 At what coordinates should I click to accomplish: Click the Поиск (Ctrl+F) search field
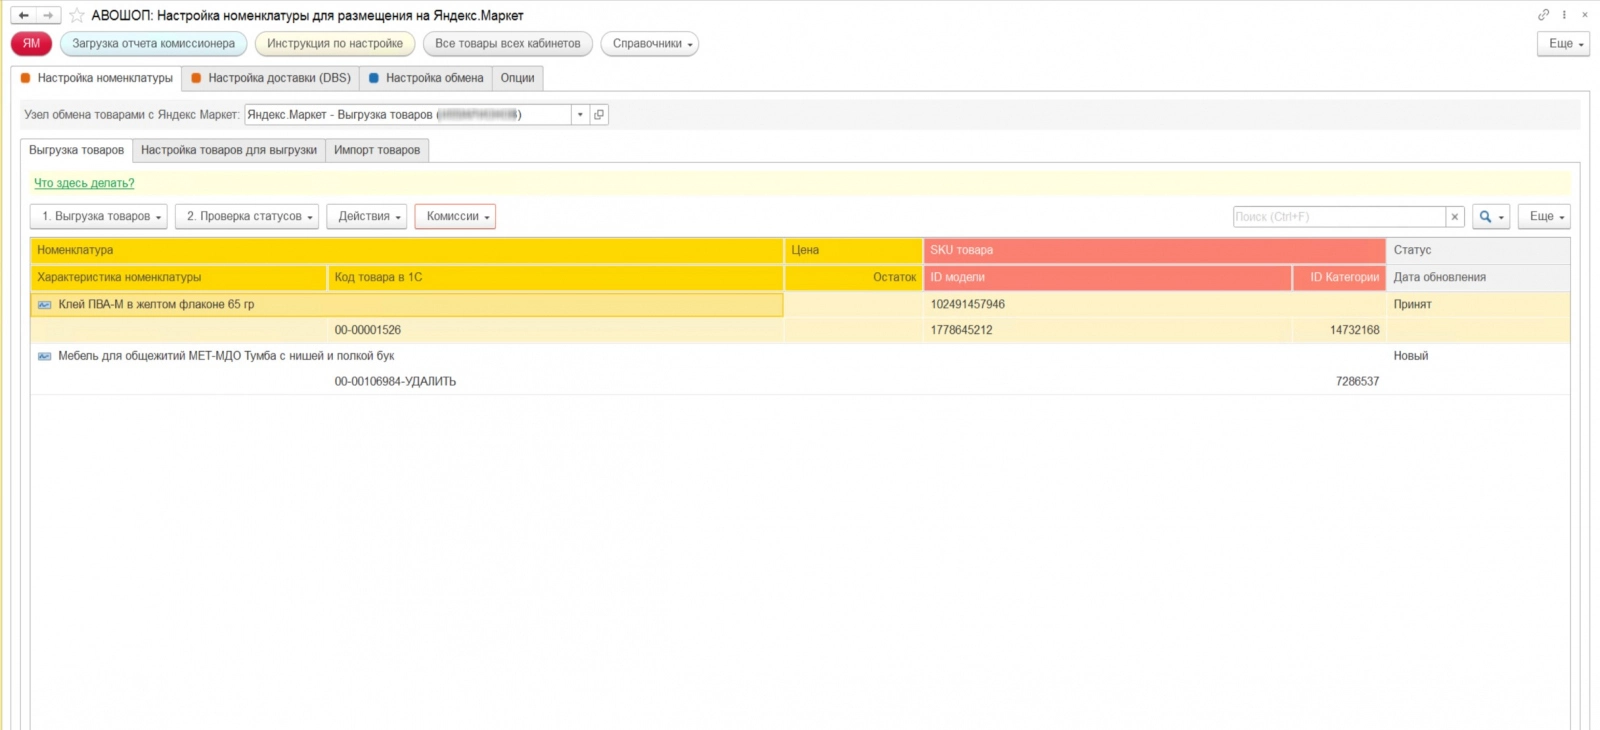(x=1339, y=217)
